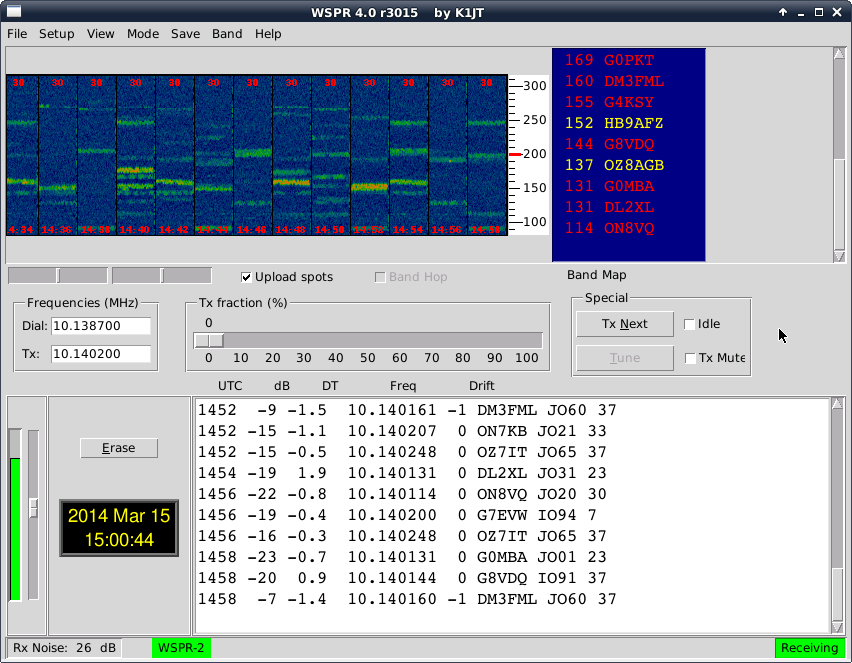Minimize the WSPR window
Screen dimensions: 852x663
point(801,12)
